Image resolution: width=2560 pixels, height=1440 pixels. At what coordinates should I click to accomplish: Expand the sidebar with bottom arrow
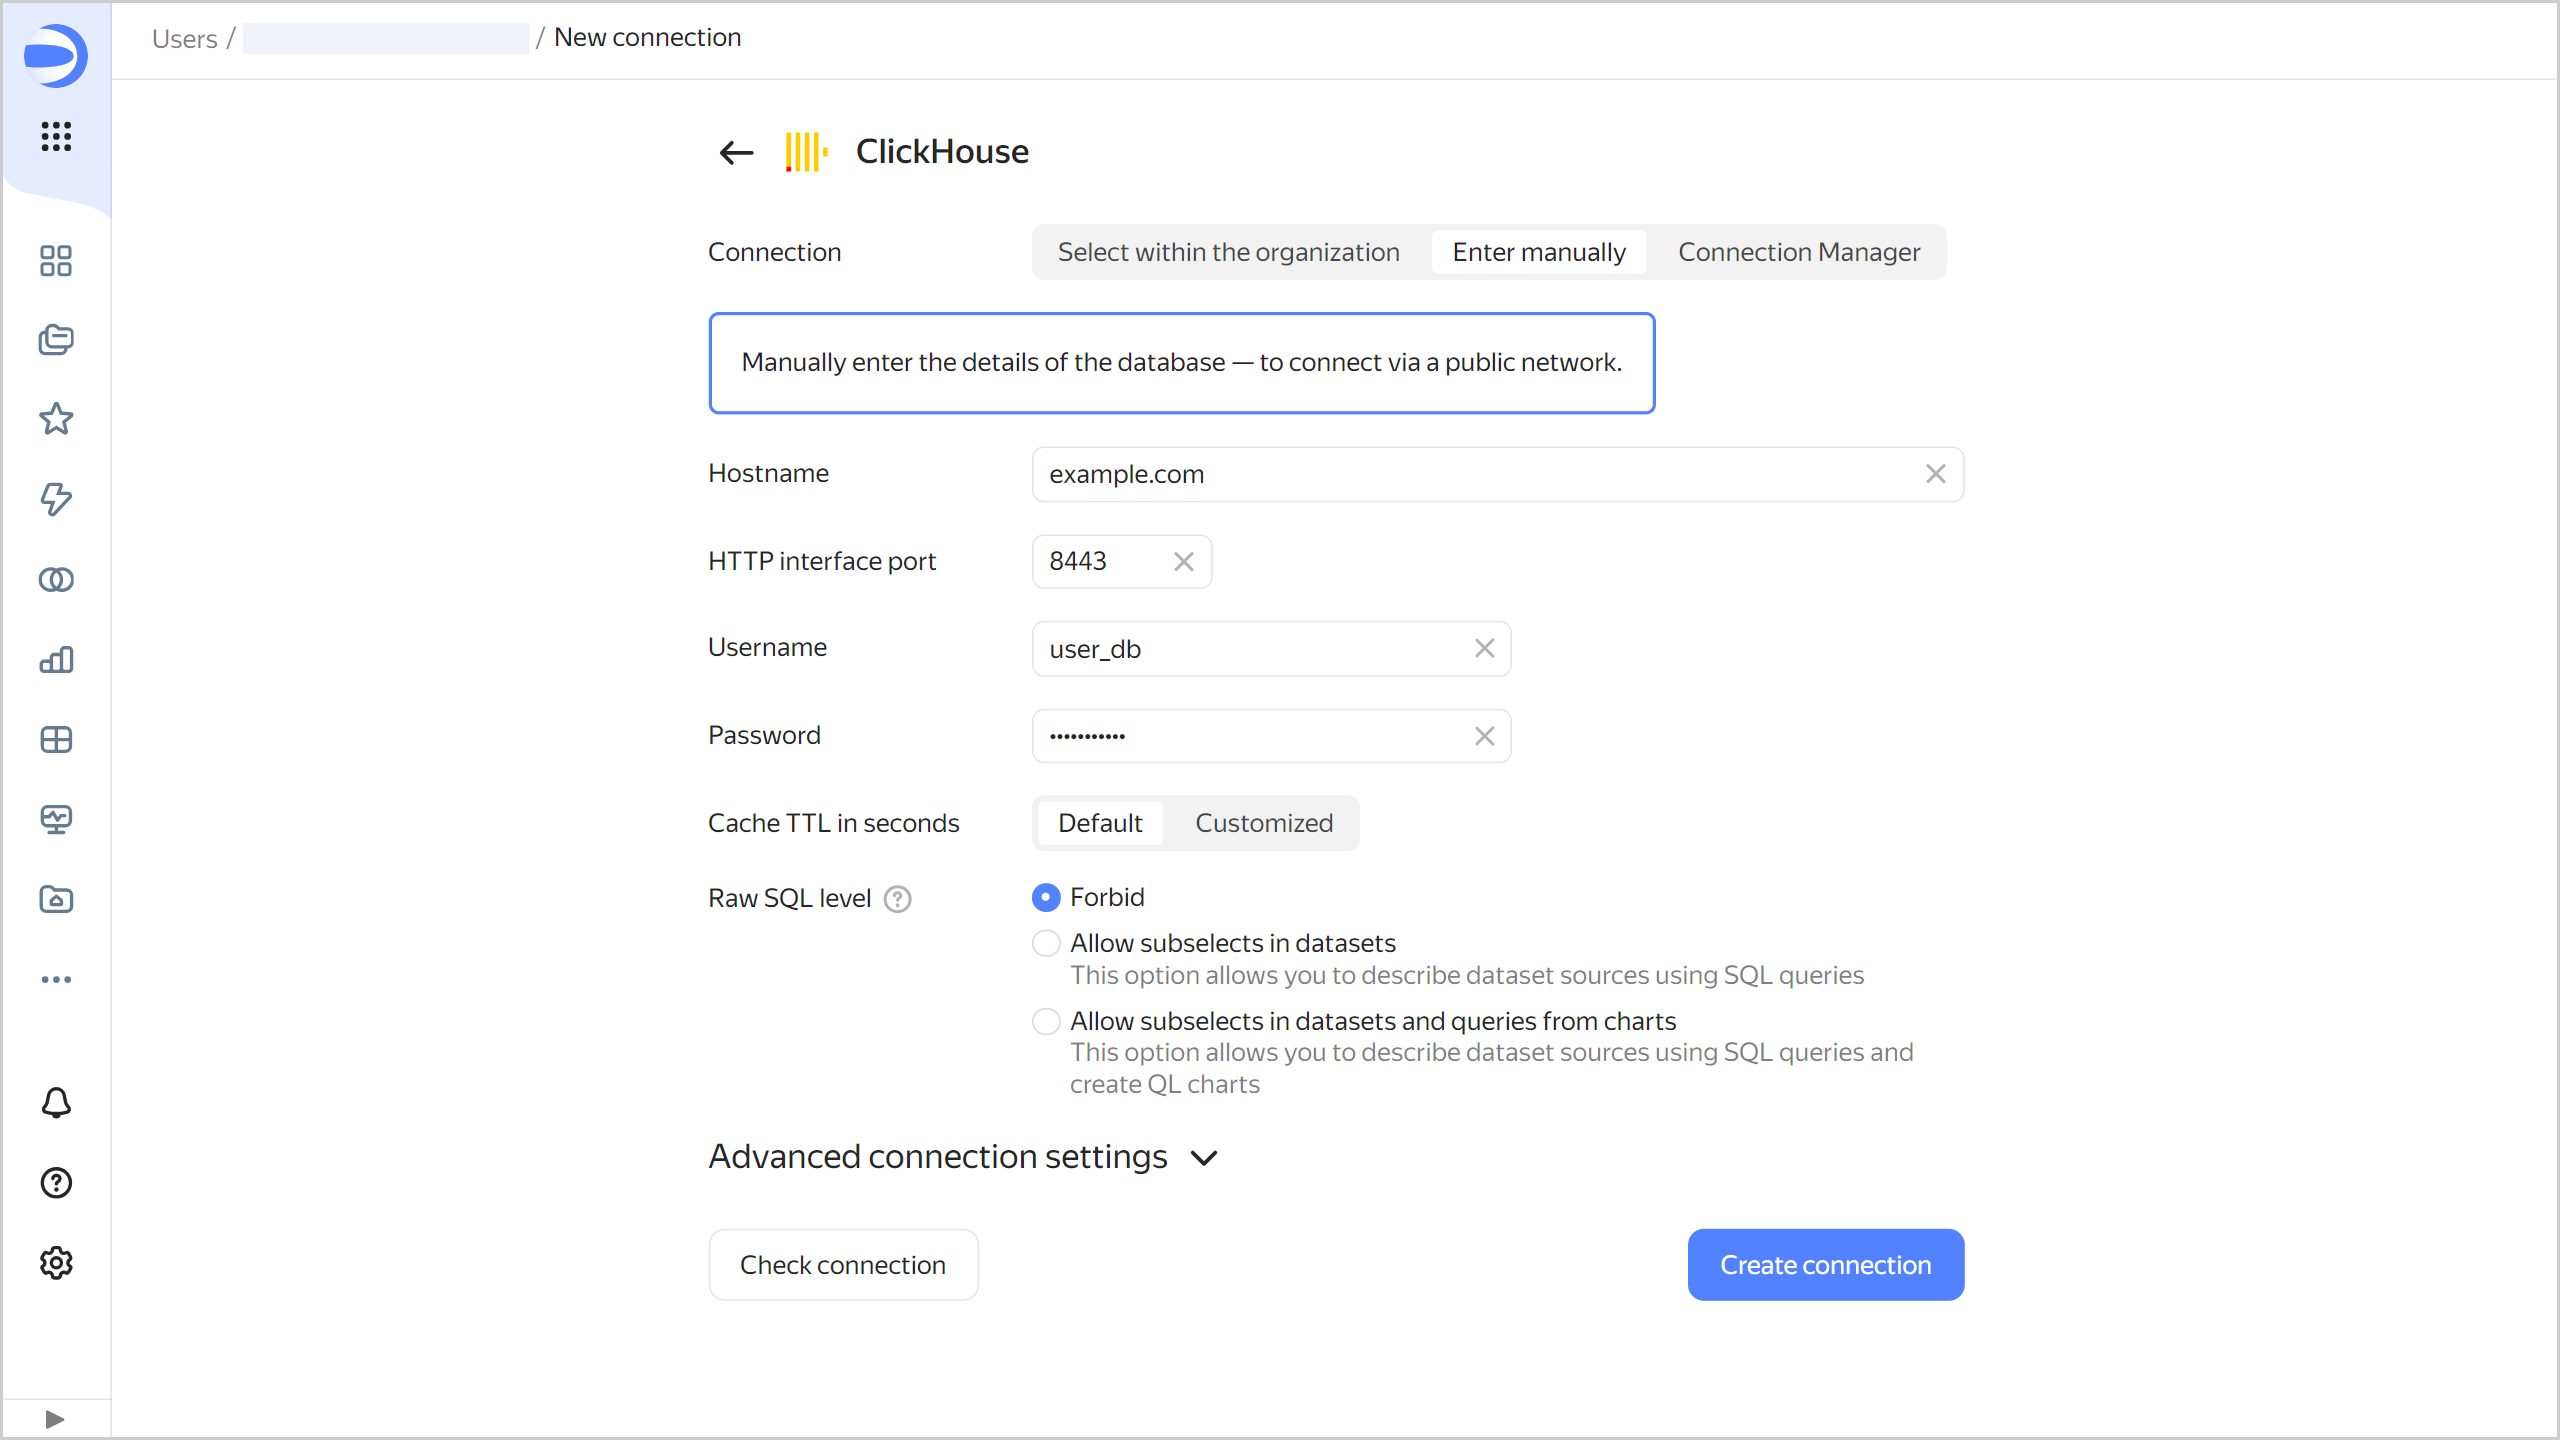55,1419
